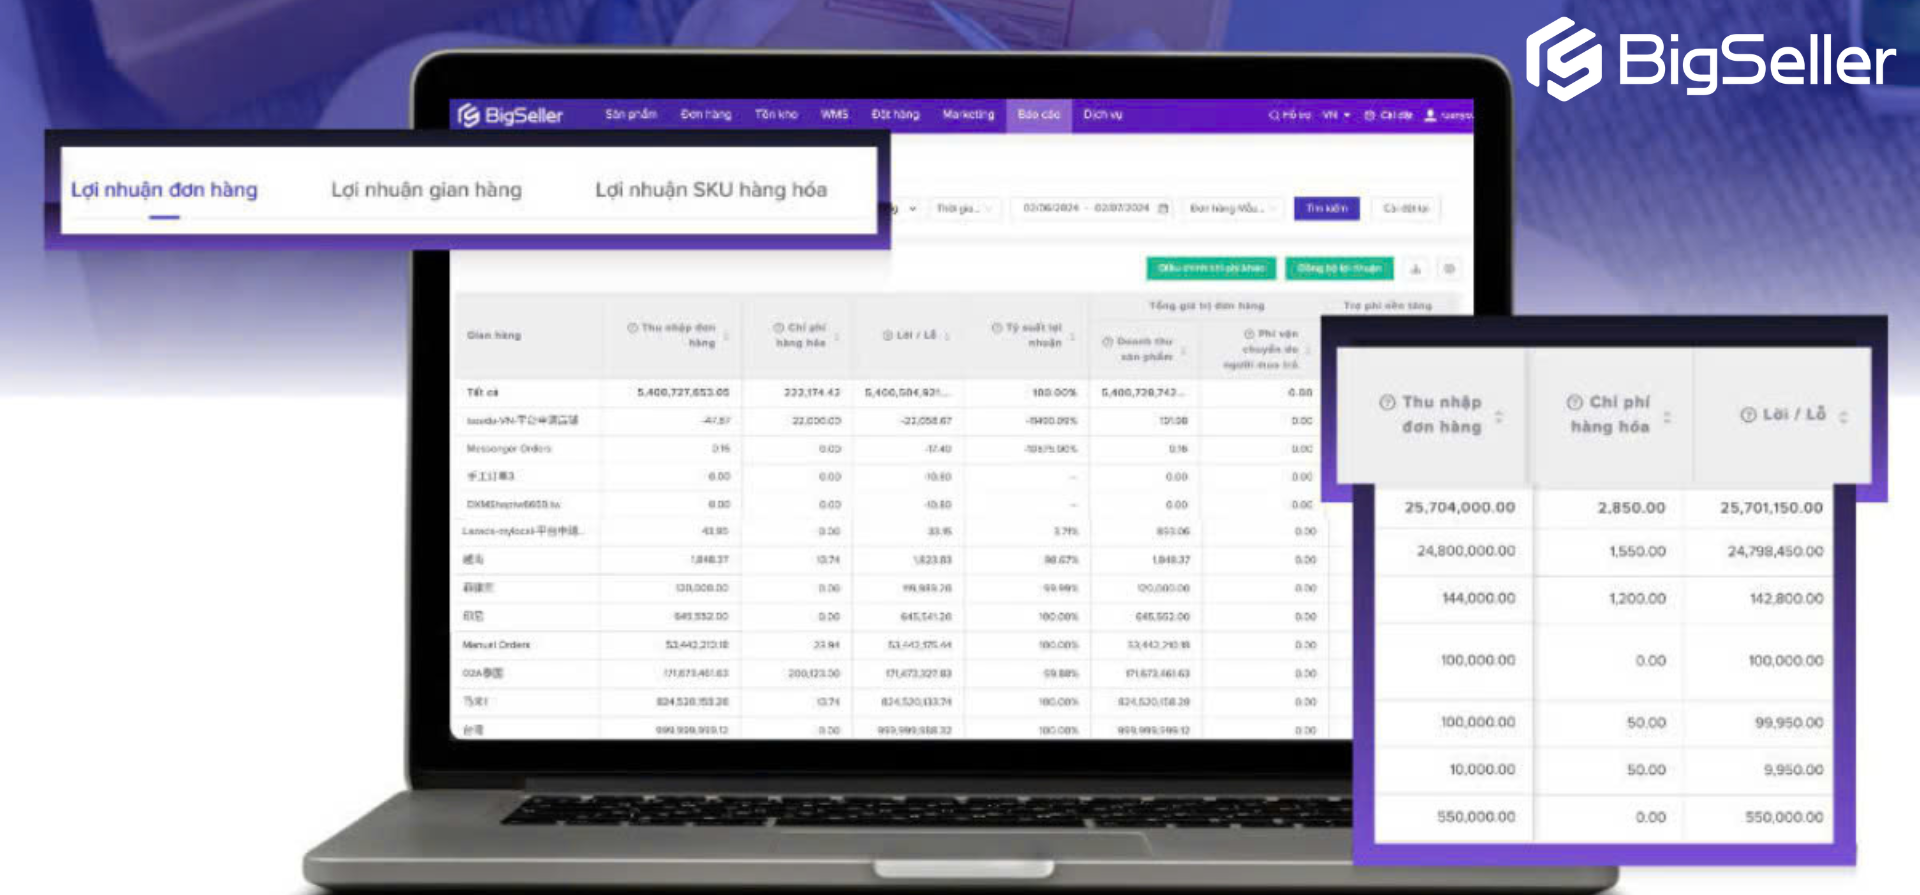Click the date range input field
Image resolution: width=1920 pixels, height=895 pixels.
1085,208
